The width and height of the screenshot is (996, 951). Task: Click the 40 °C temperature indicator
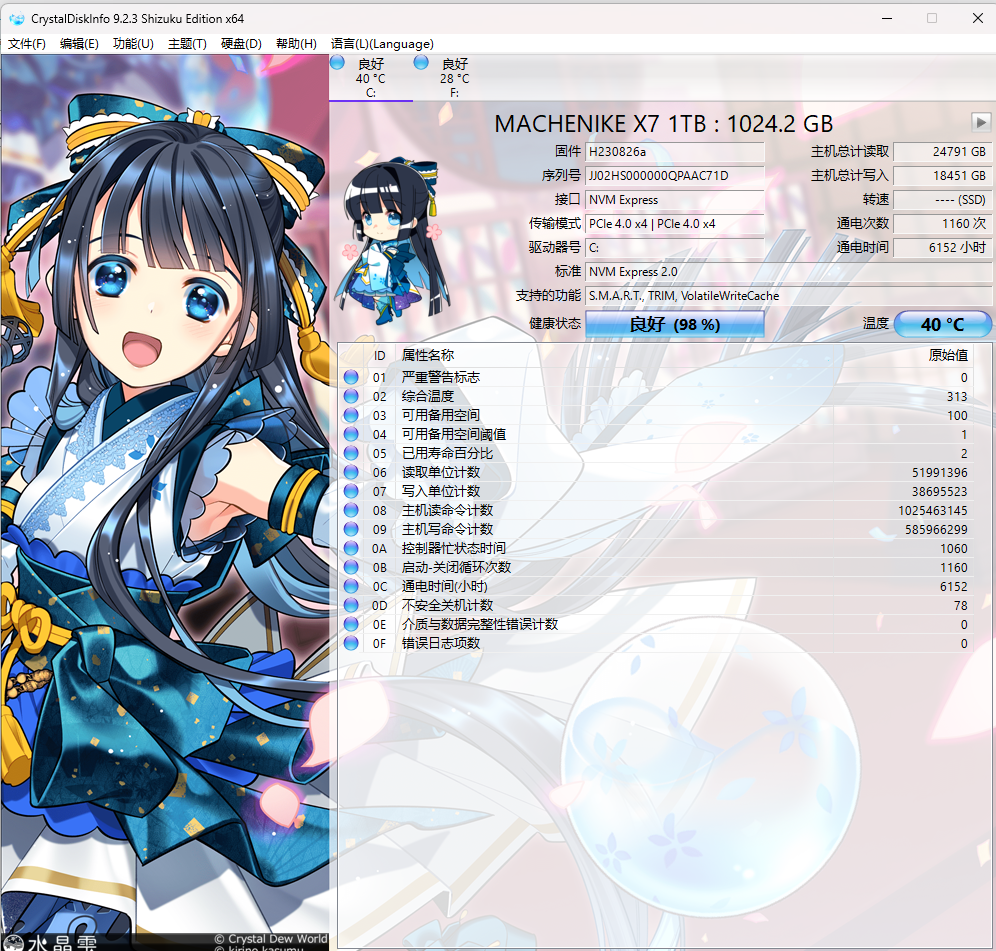click(x=943, y=325)
